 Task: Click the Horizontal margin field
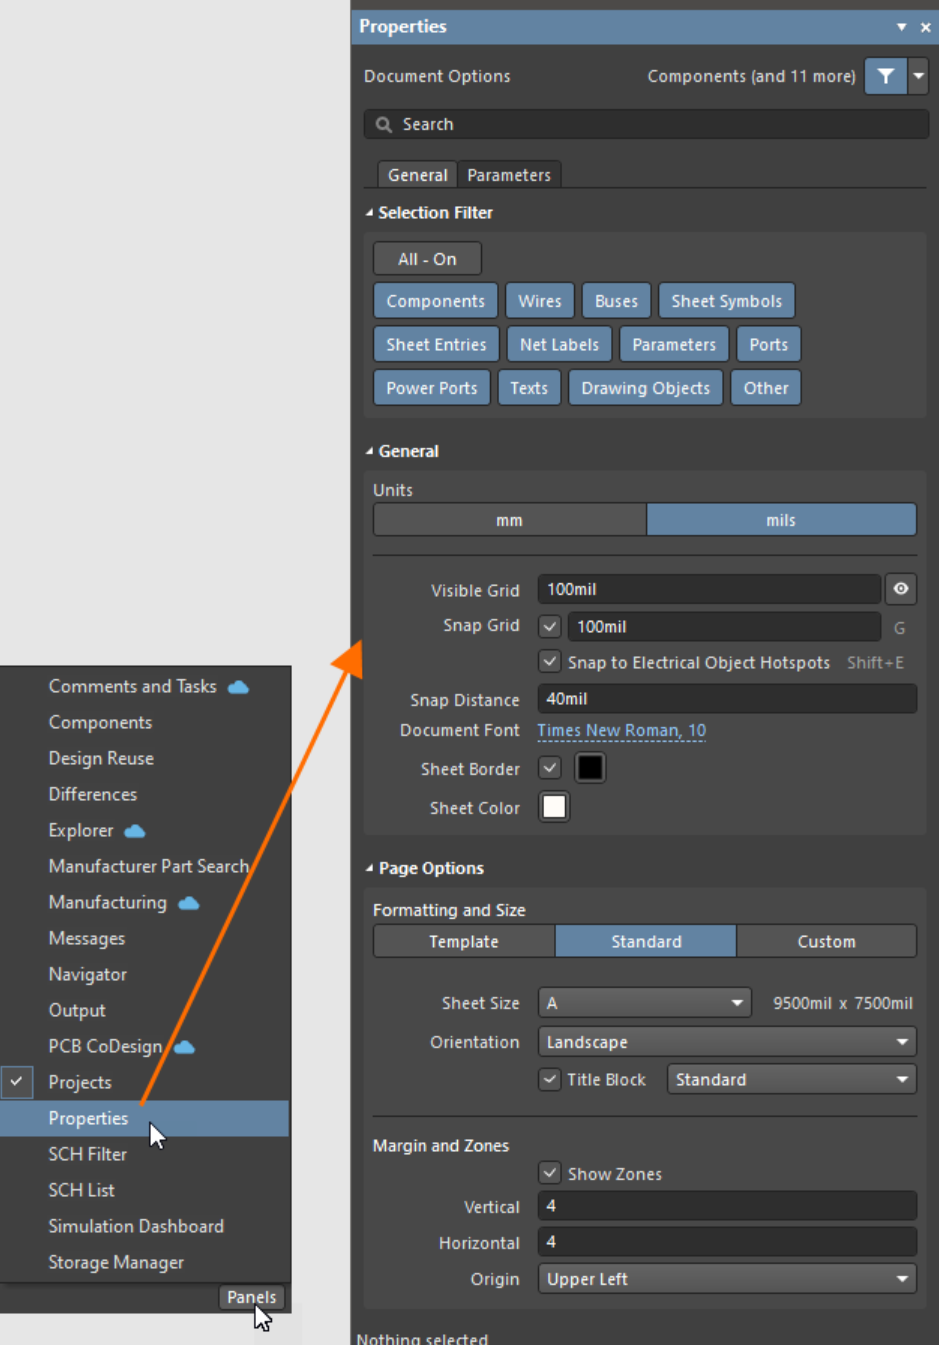pyautogui.click(x=727, y=1242)
